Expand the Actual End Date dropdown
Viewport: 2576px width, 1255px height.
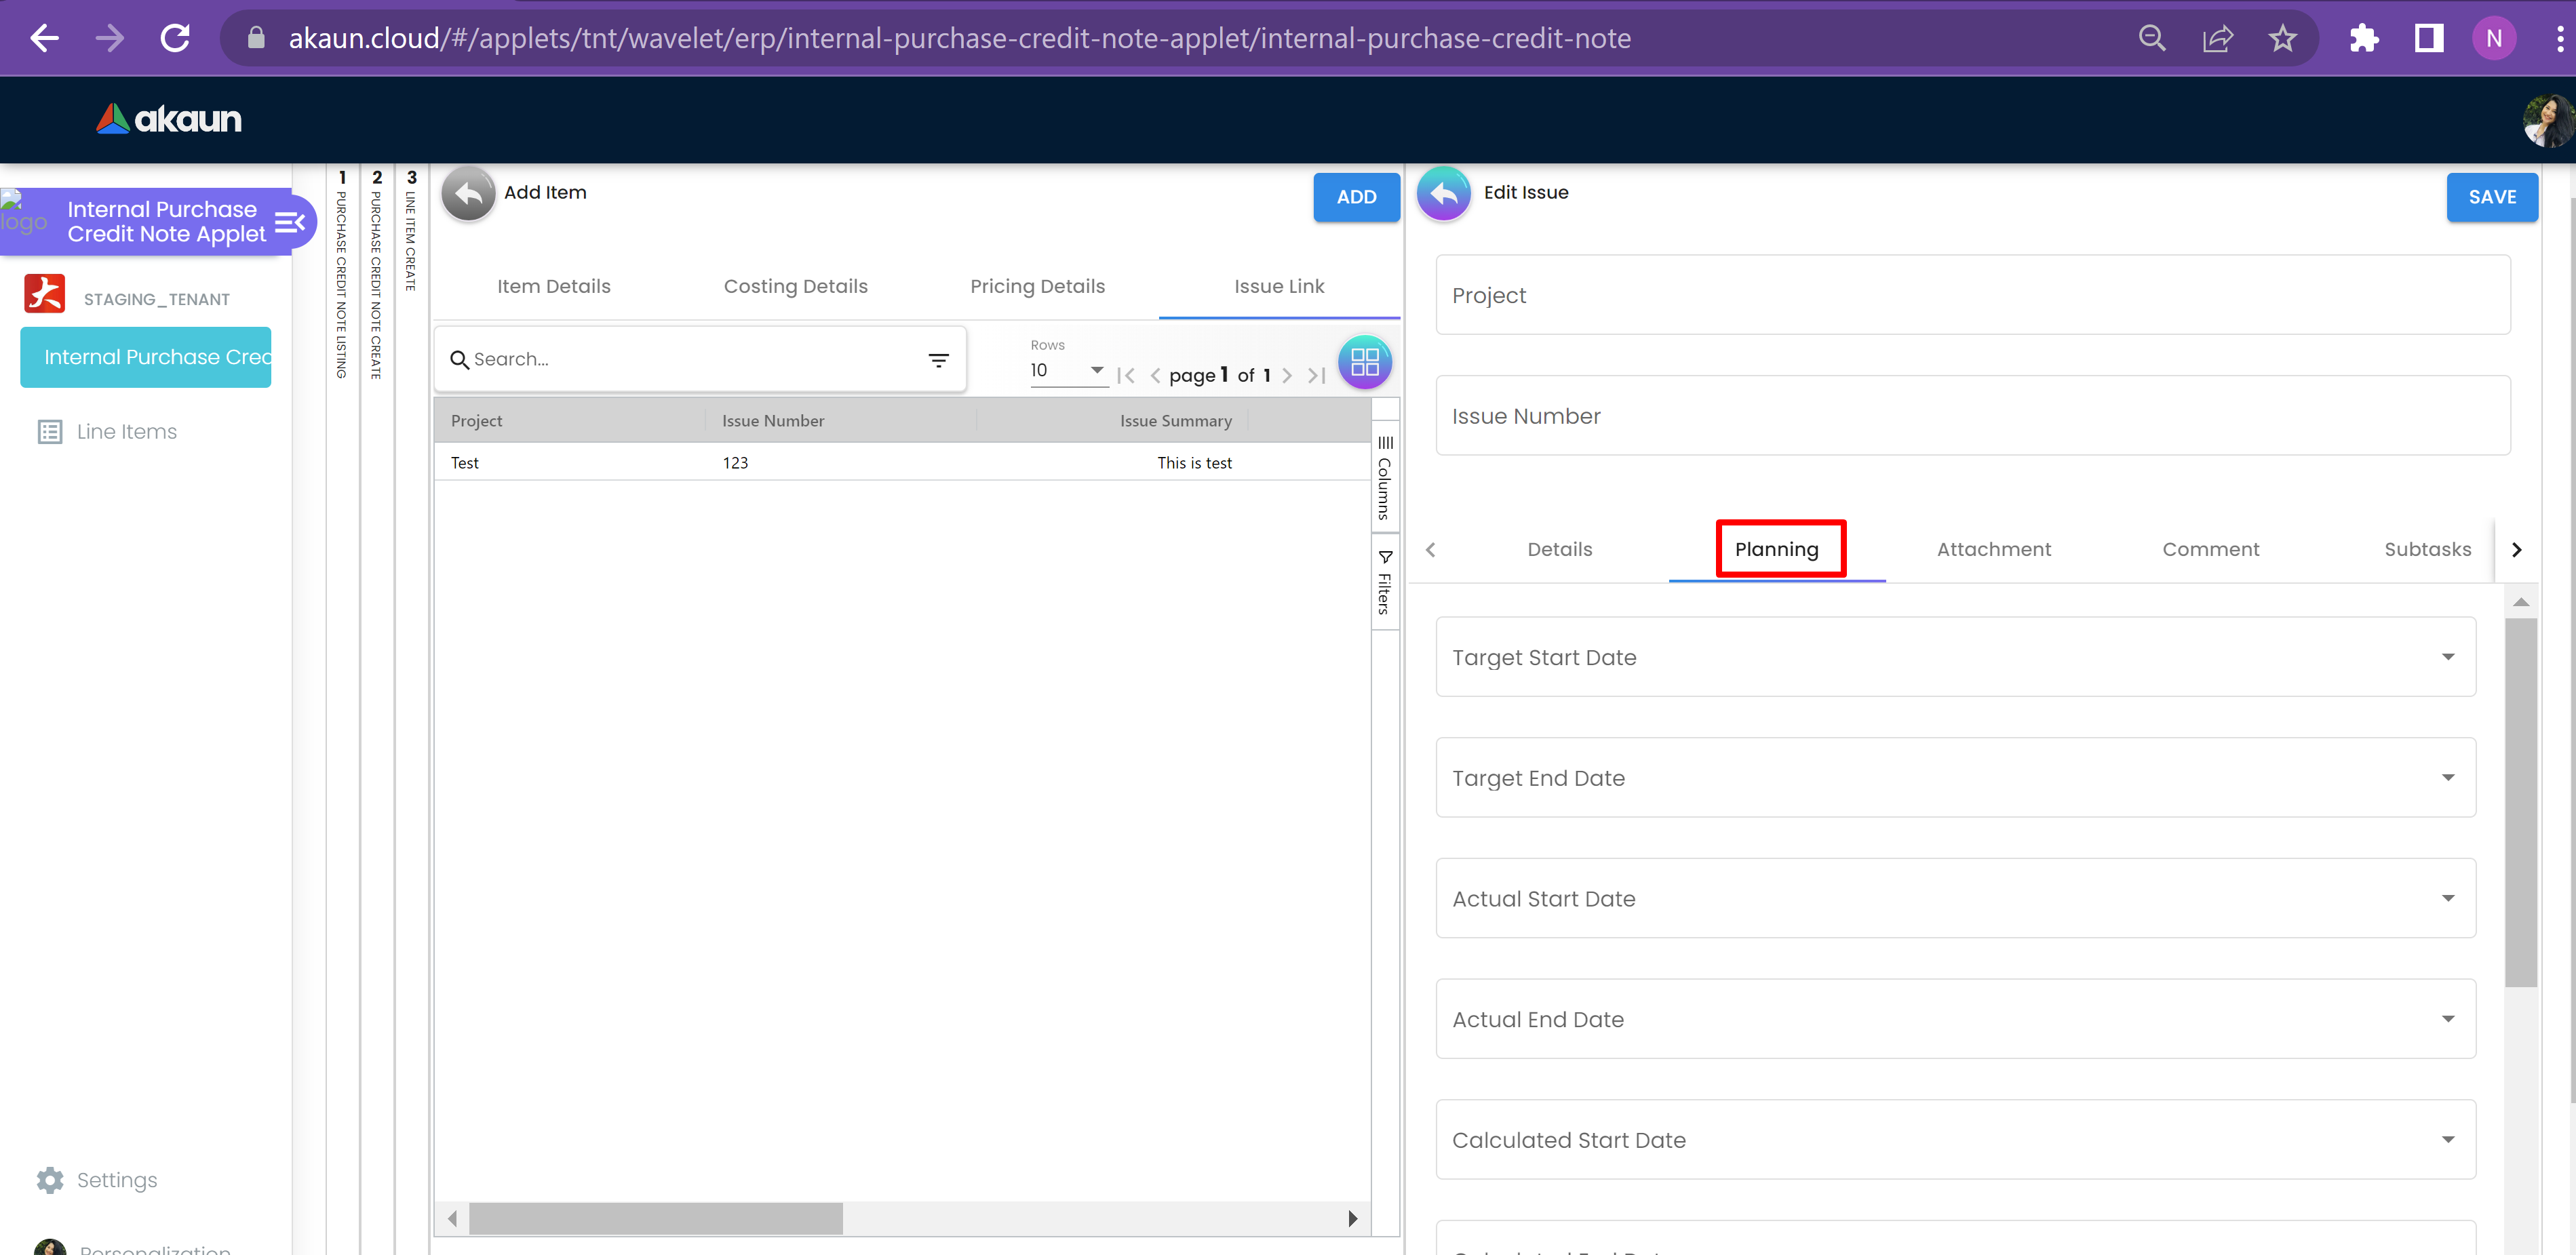pos(2447,1019)
